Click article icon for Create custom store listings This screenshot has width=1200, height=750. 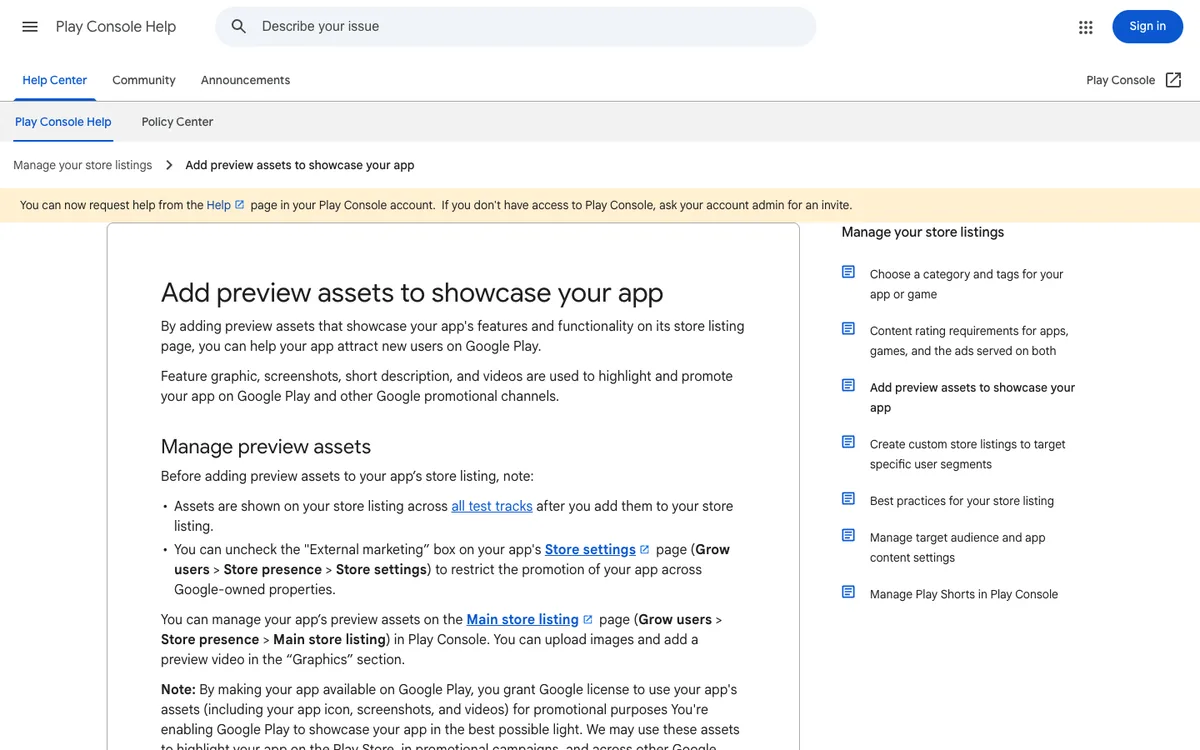[848, 442]
